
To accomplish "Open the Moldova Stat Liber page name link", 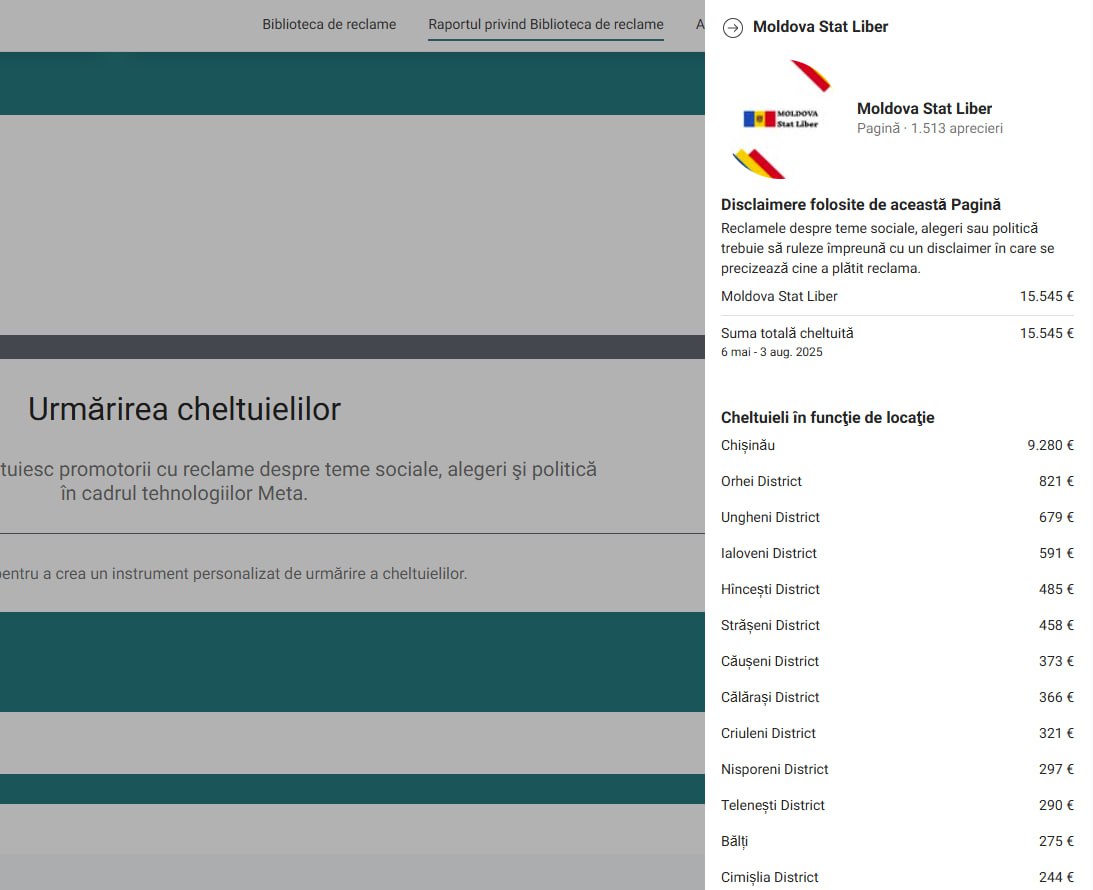I will coord(924,109).
